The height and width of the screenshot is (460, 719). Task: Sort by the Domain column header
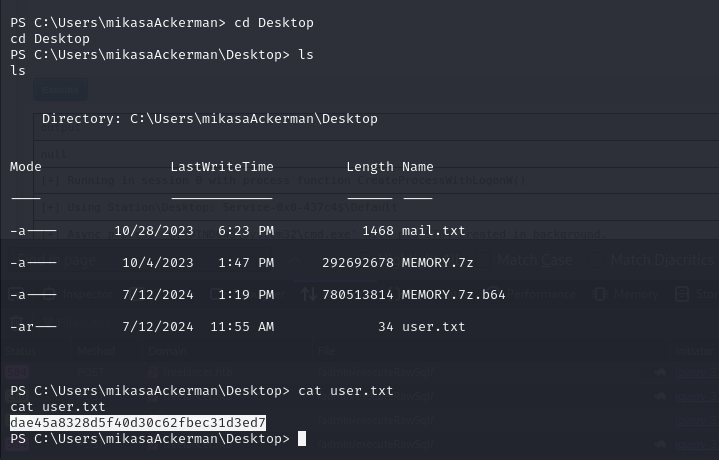pos(167,351)
